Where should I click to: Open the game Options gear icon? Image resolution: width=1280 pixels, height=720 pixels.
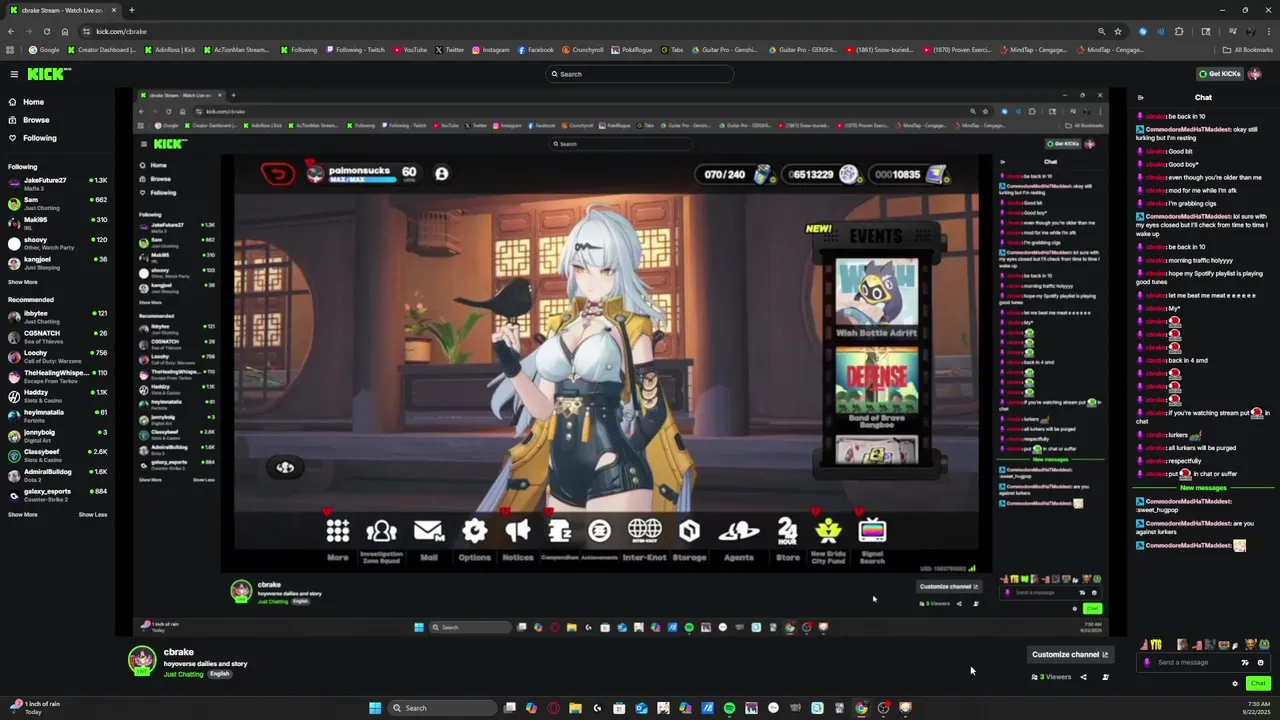click(475, 531)
